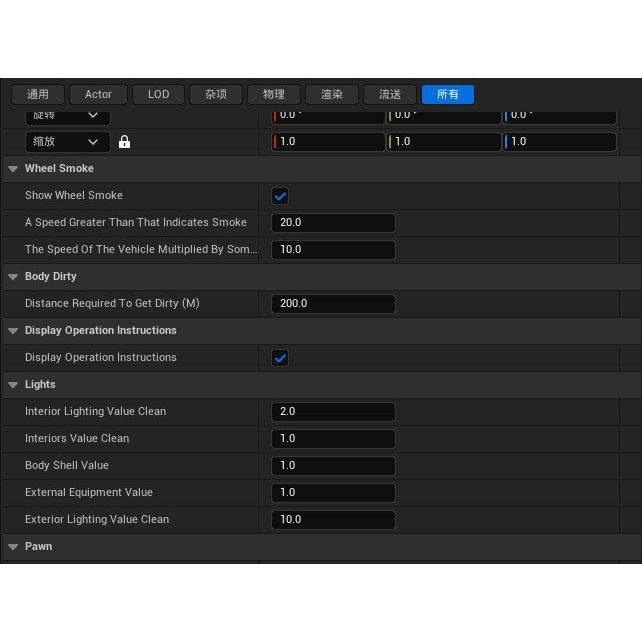The width and height of the screenshot is (642, 642).
Task: Collapse the Pawn category
Action: click(x=13, y=547)
